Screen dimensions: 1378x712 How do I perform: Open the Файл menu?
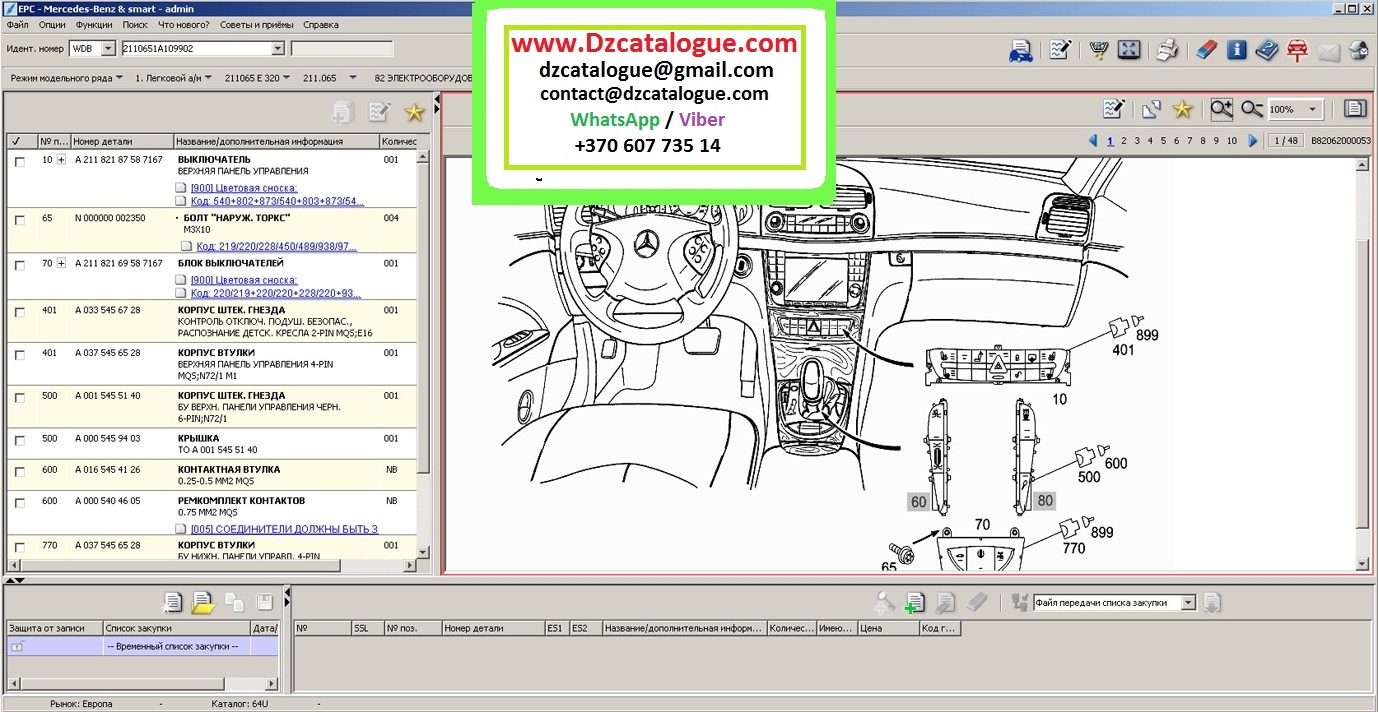[x=19, y=24]
